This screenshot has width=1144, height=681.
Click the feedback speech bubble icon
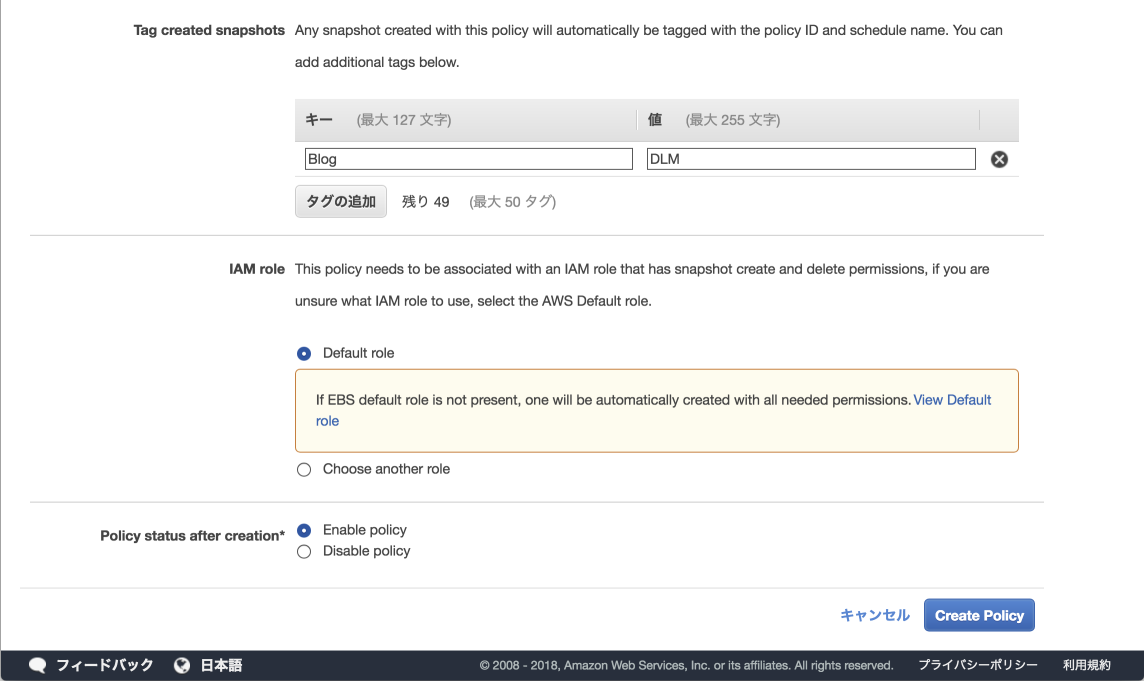click(x=37, y=664)
